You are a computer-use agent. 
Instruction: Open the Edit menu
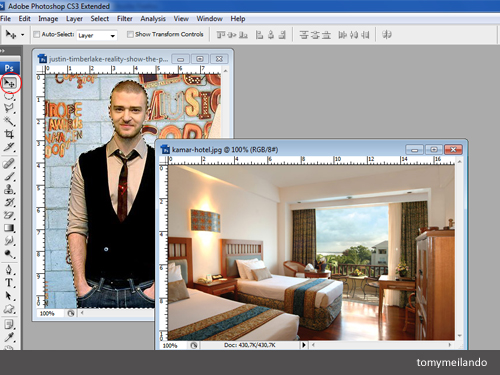(x=24, y=19)
